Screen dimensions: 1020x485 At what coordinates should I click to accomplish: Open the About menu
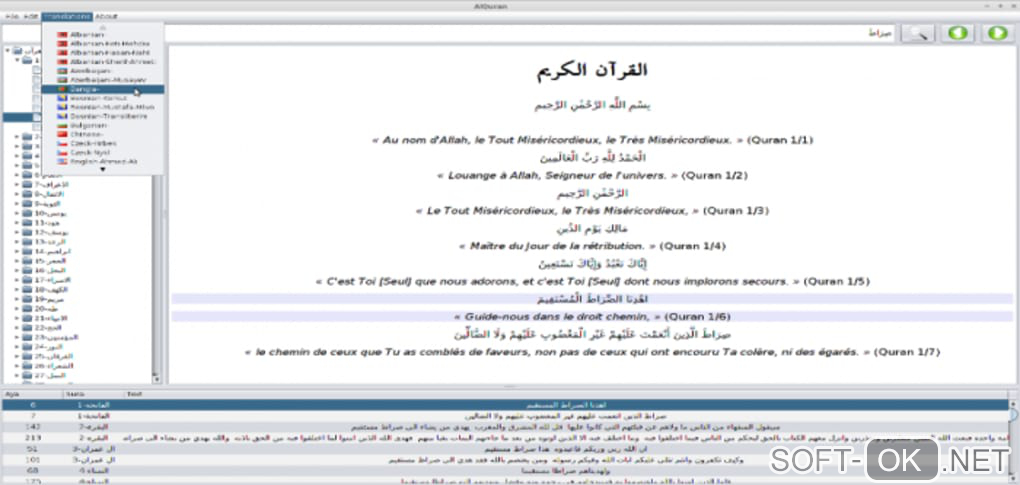pos(106,16)
